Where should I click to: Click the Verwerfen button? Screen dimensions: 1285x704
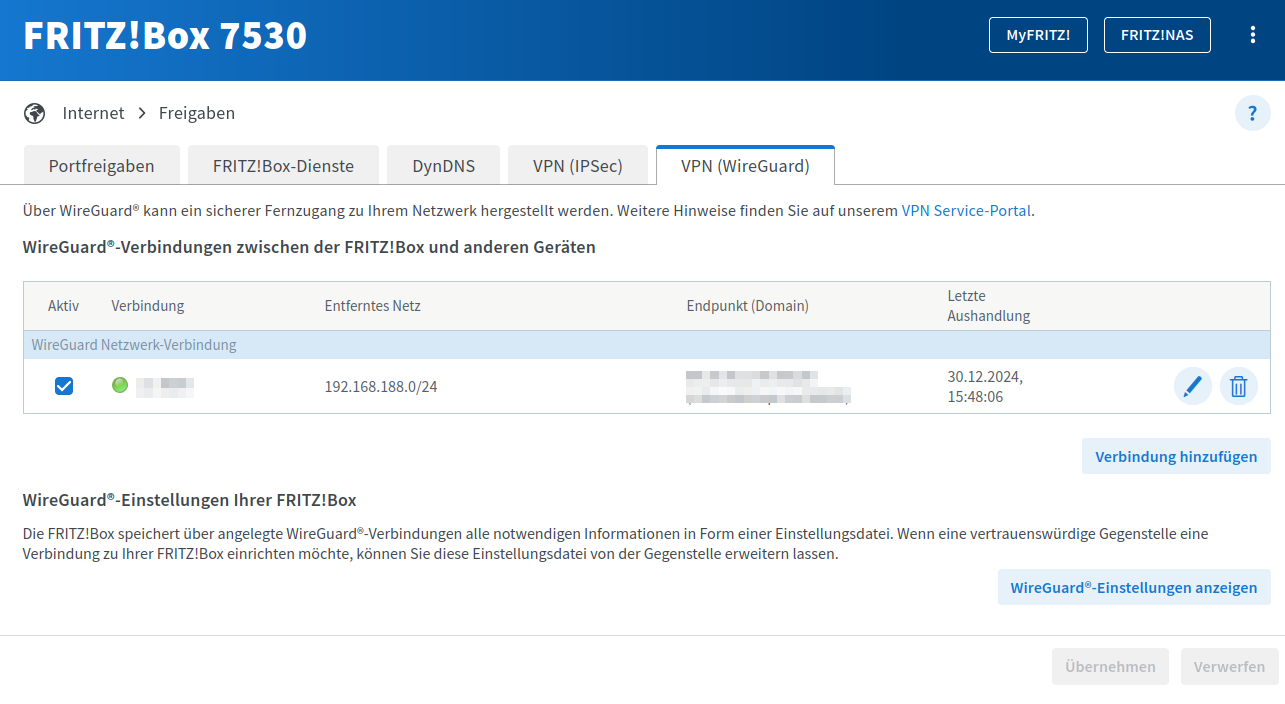coord(1229,667)
